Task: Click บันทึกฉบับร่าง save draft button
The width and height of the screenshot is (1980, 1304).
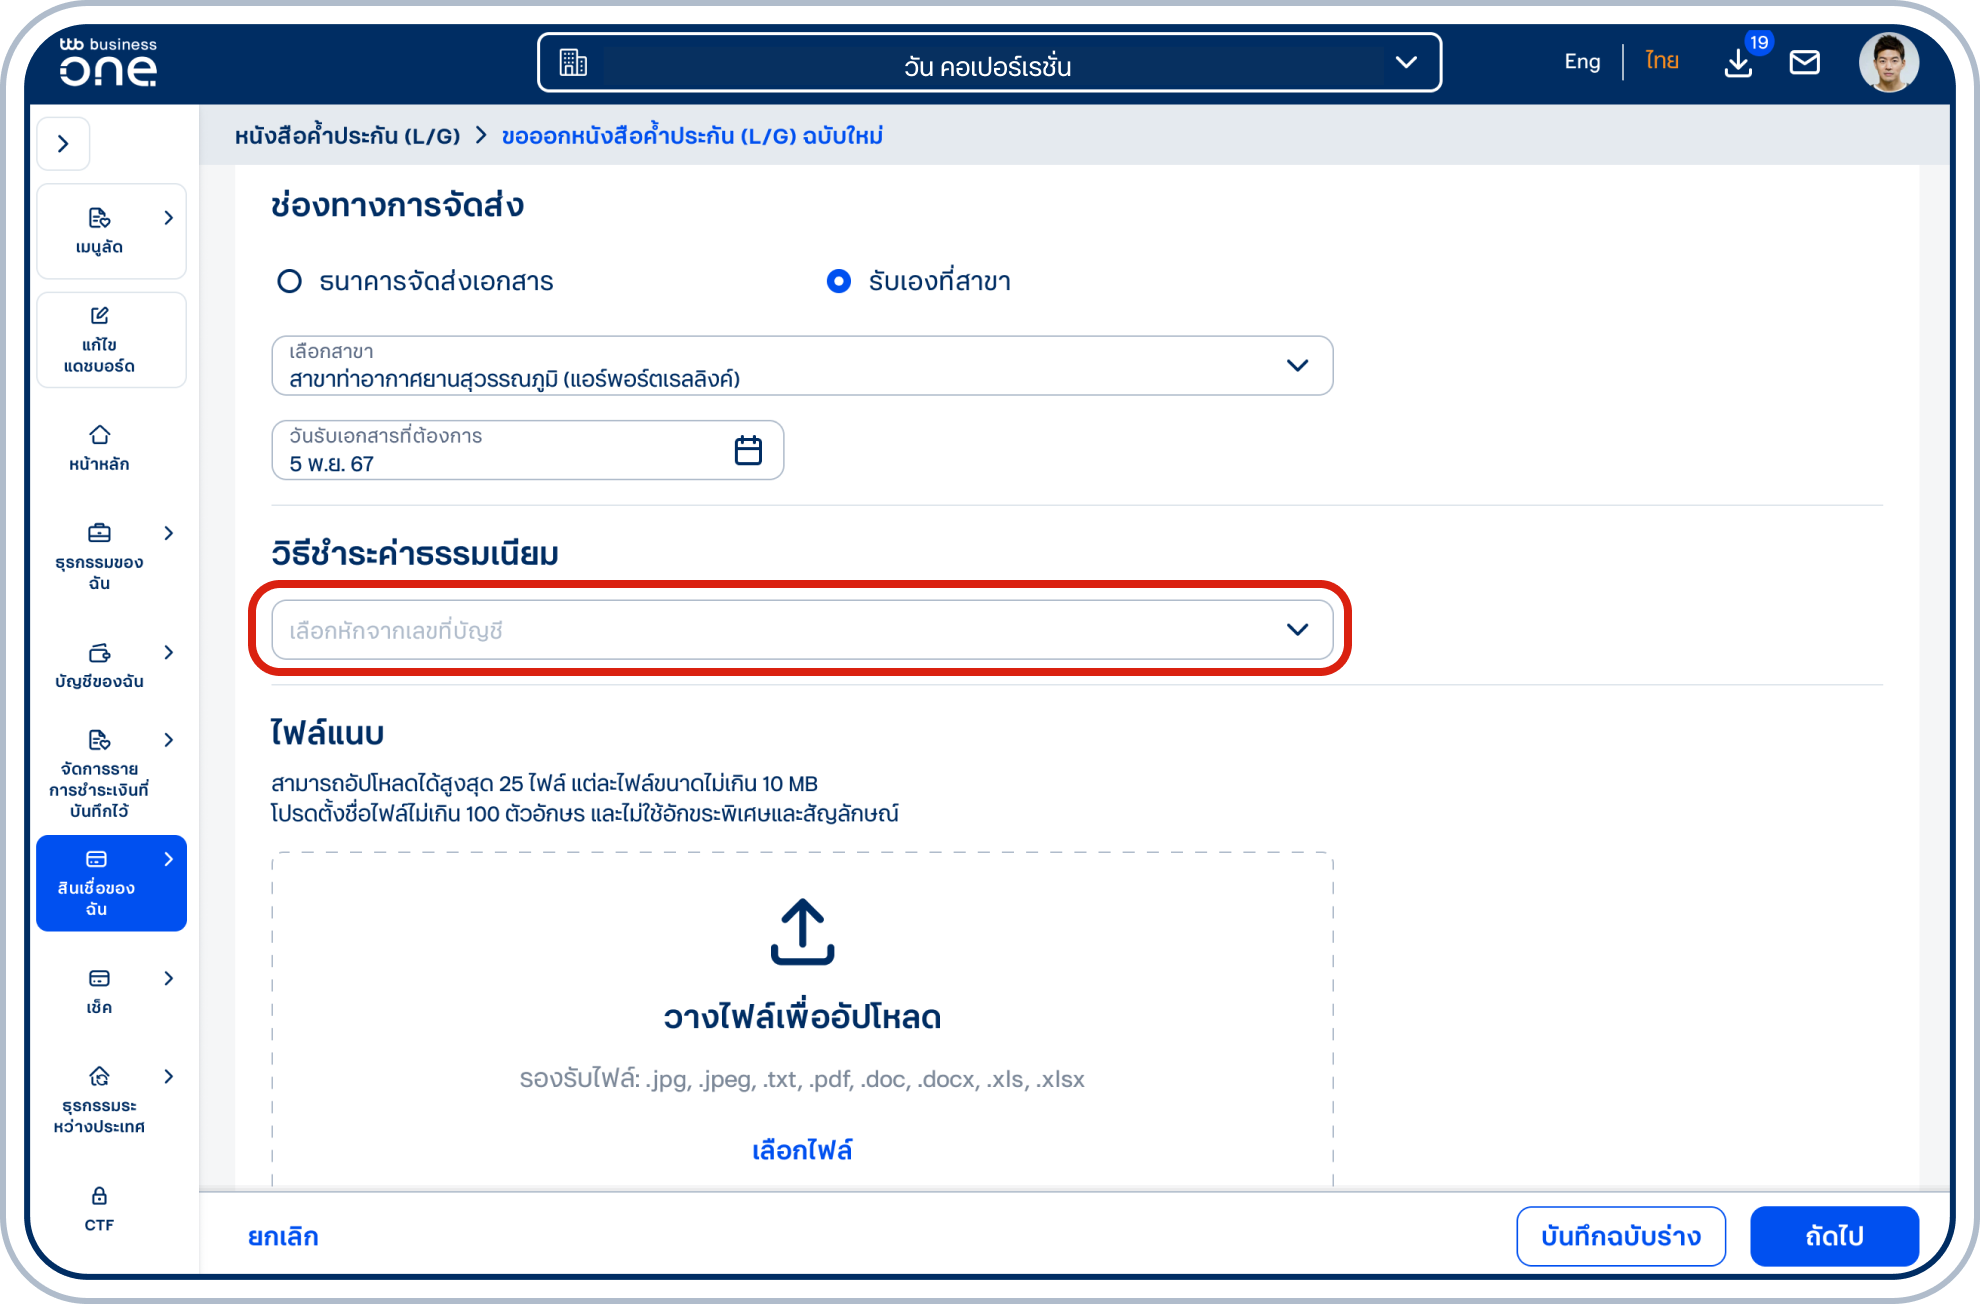Action: (1620, 1236)
